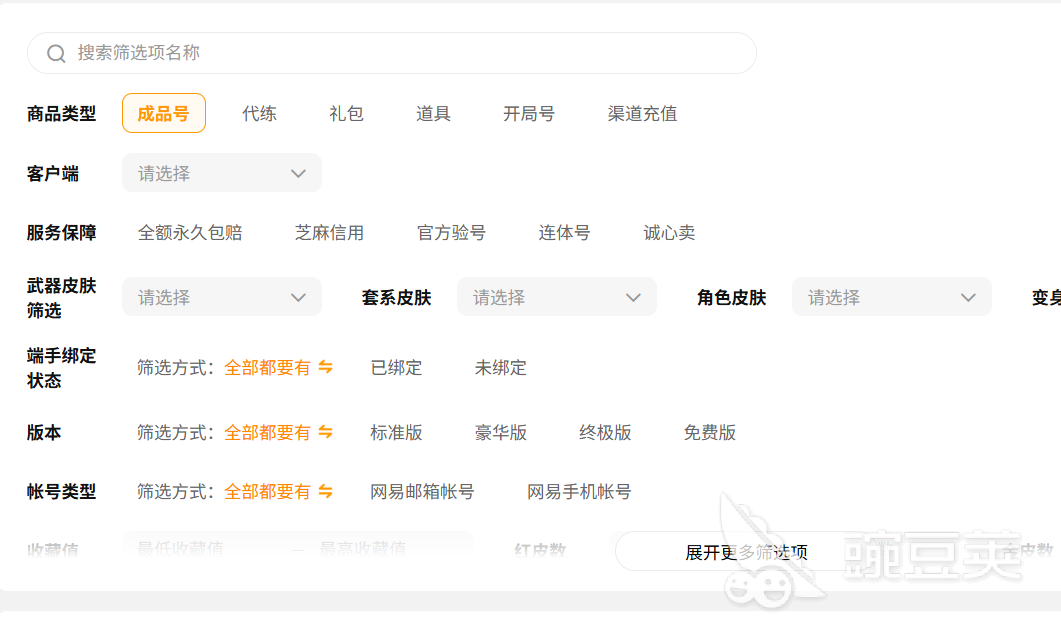Click the 最低收藏值 input box
Screen dimensions: 1061x639
click(x=200, y=548)
